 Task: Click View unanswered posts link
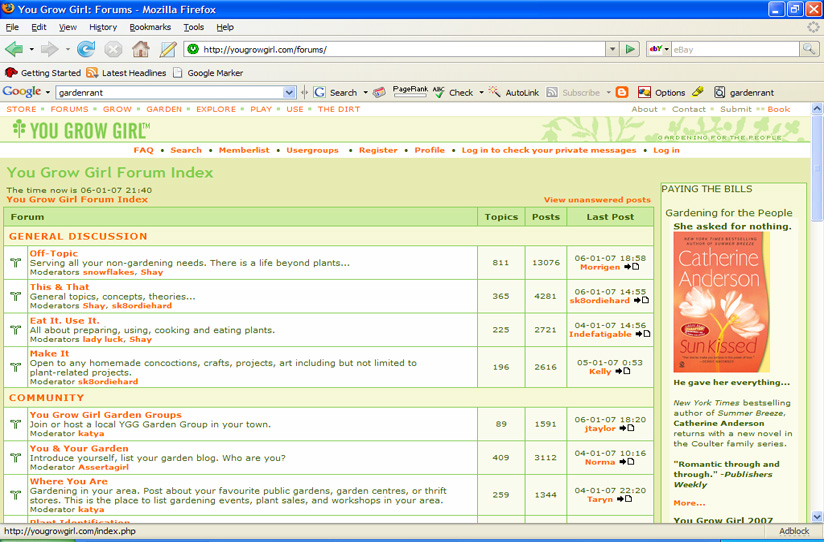coord(597,200)
